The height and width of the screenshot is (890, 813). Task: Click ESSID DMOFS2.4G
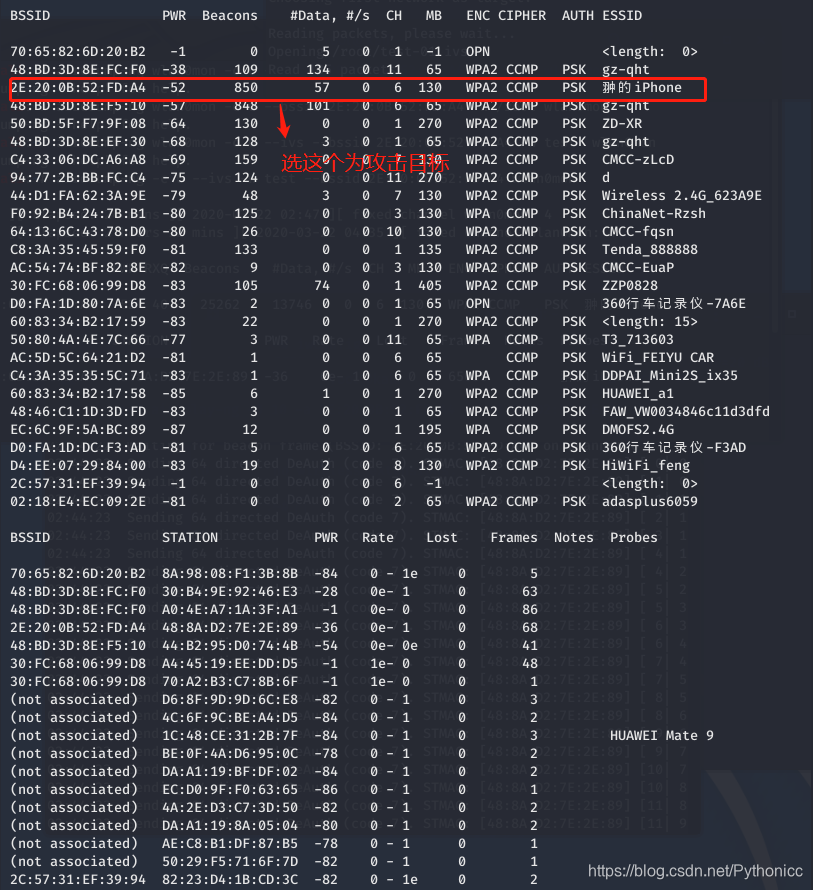click(x=638, y=430)
